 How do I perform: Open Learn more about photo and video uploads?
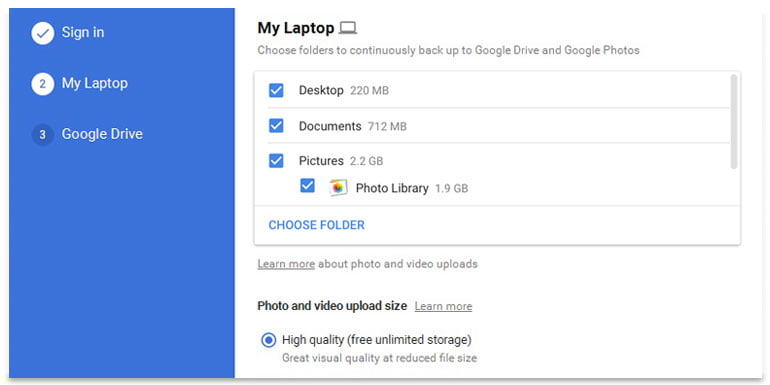pyautogui.click(x=286, y=264)
